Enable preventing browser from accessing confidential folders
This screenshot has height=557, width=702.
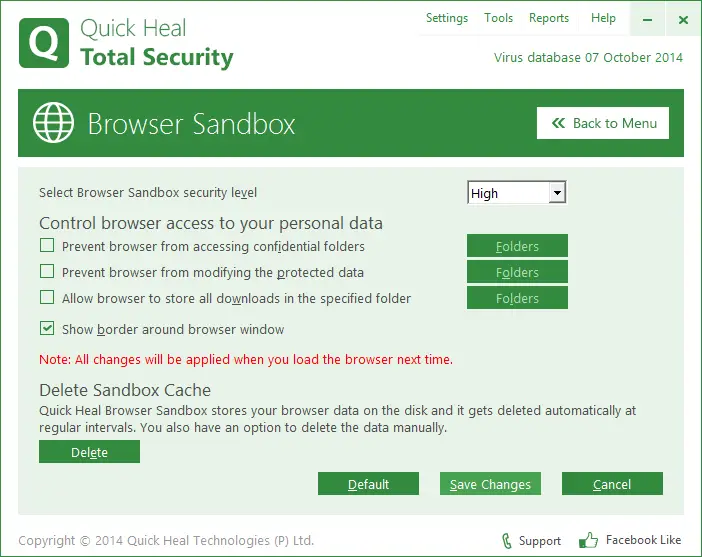(47, 246)
